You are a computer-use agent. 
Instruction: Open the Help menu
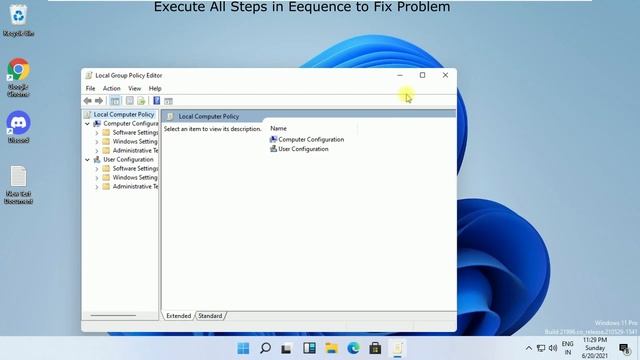coord(155,88)
